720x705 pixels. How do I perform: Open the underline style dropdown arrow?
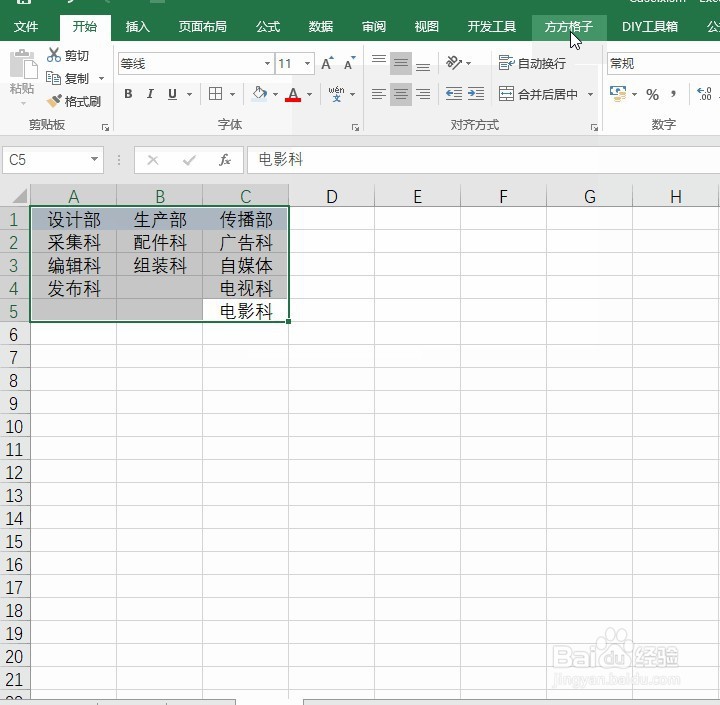[189, 95]
